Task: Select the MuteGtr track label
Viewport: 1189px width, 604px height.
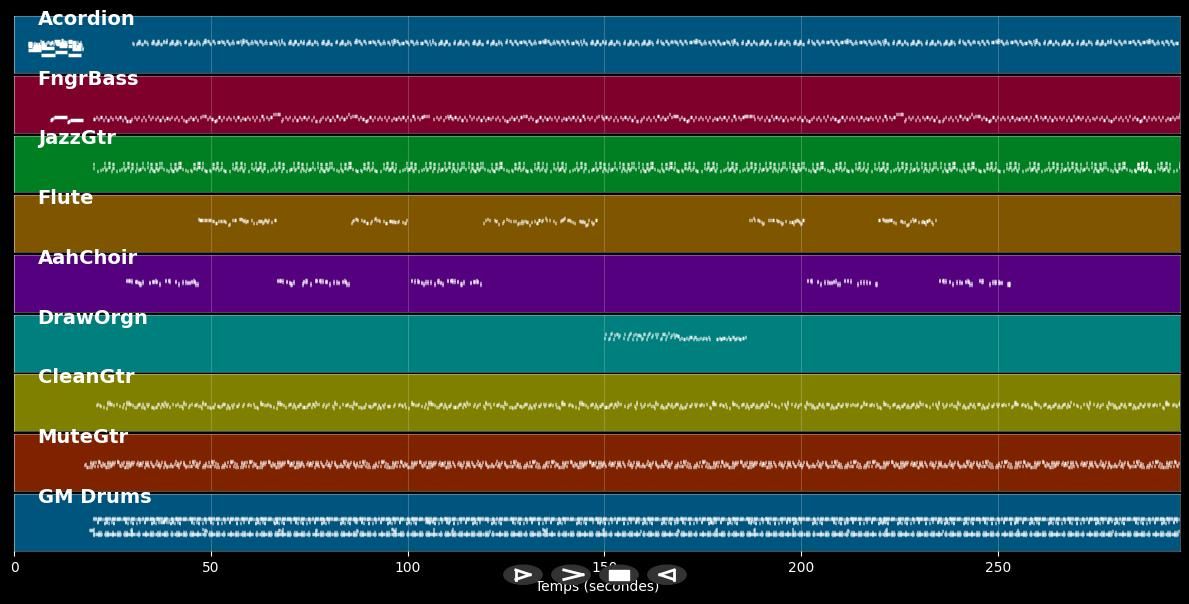Action: point(83,437)
